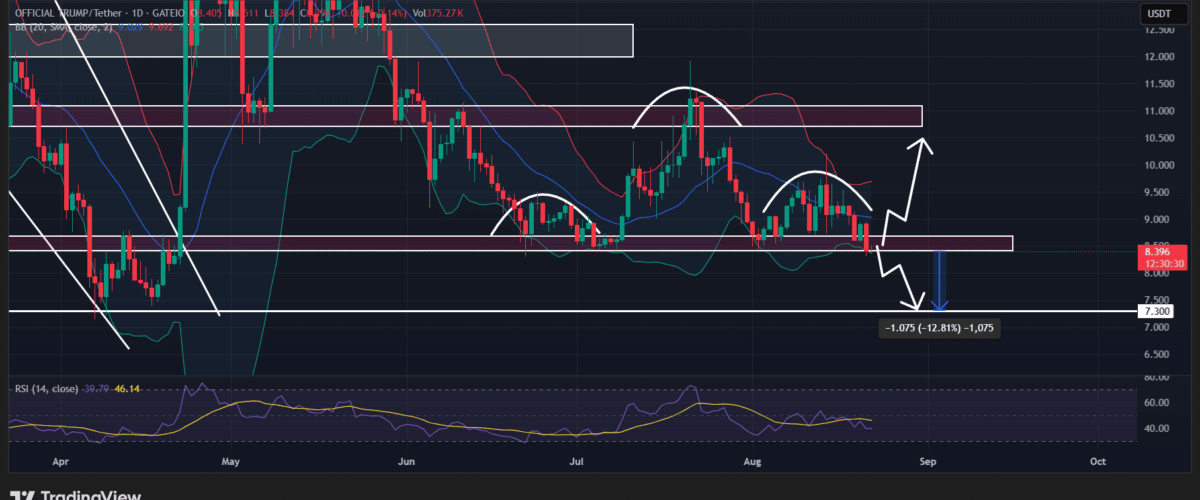This screenshot has height=500, width=1200.
Task: Select the blue price range measurement arrow
Action: tap(940, 280)
